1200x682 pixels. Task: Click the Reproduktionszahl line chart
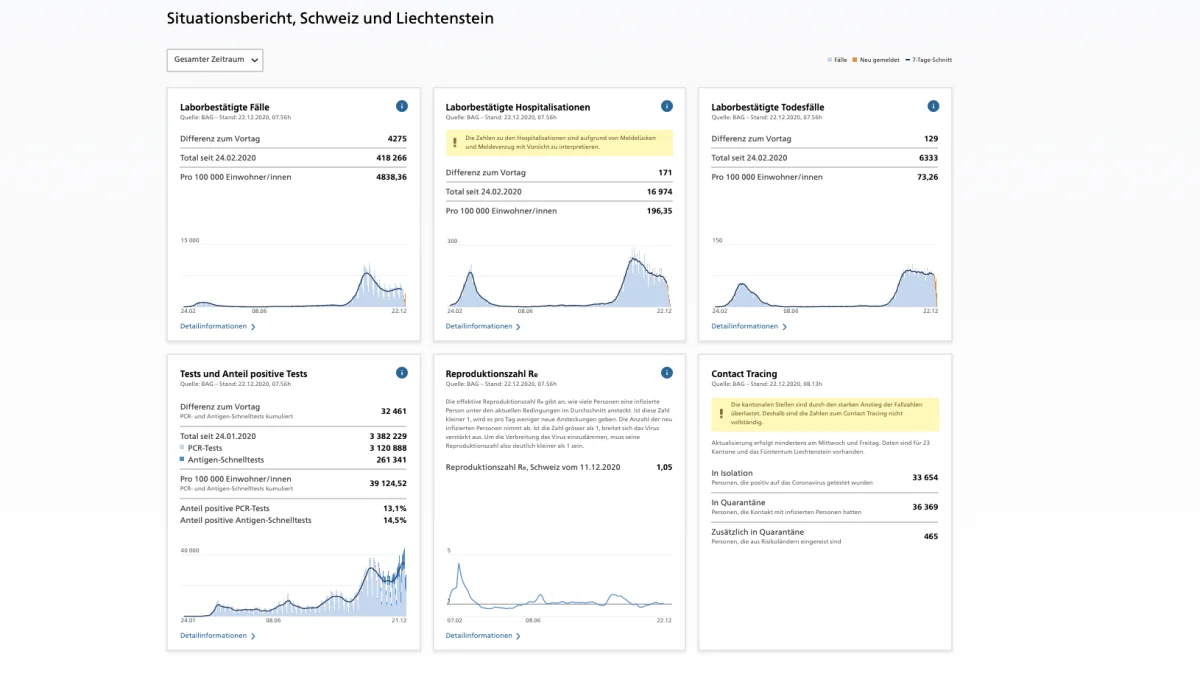(x=559, y=585)
